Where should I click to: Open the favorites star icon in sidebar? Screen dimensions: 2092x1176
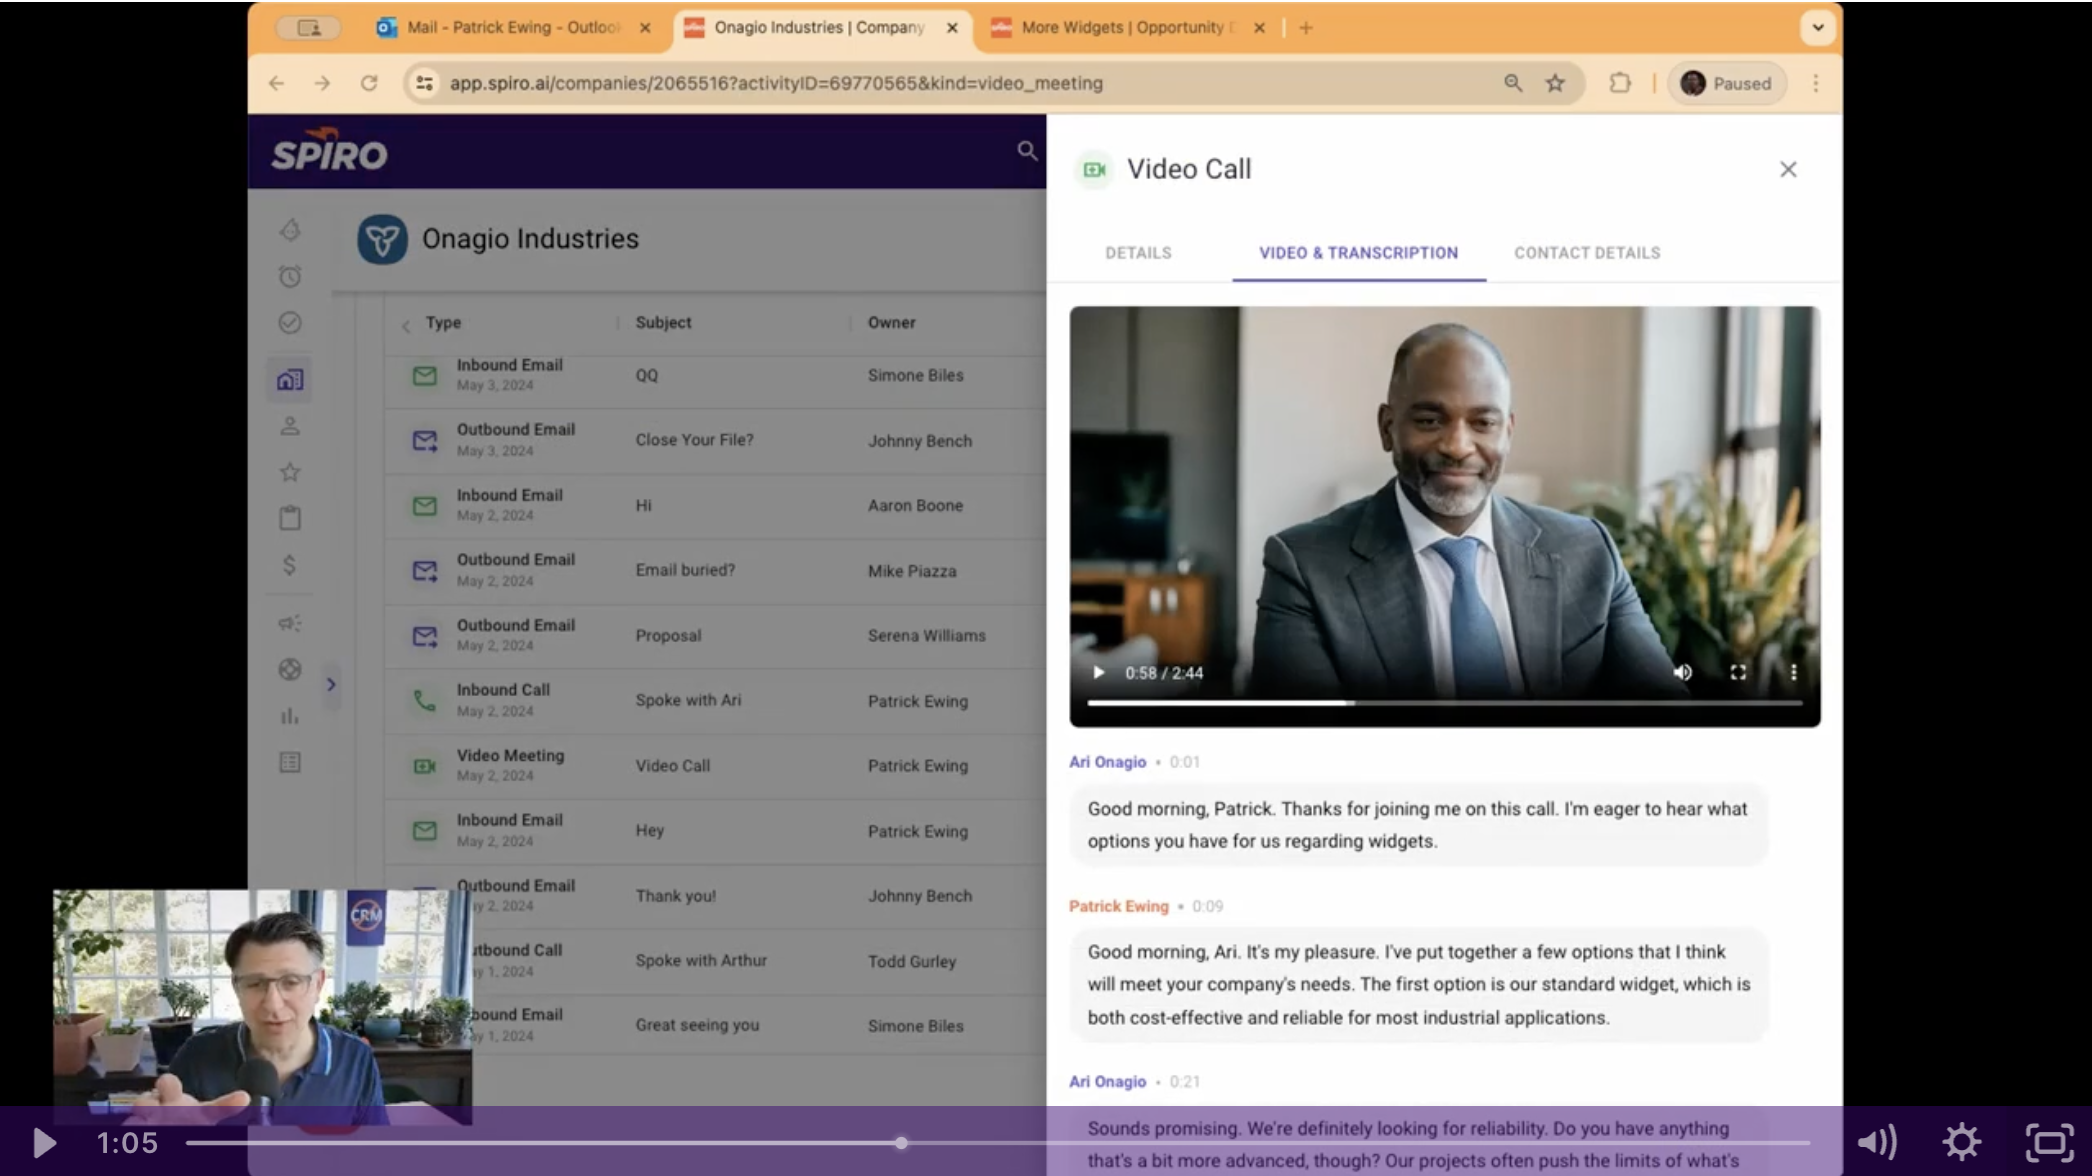coord(290,472)
